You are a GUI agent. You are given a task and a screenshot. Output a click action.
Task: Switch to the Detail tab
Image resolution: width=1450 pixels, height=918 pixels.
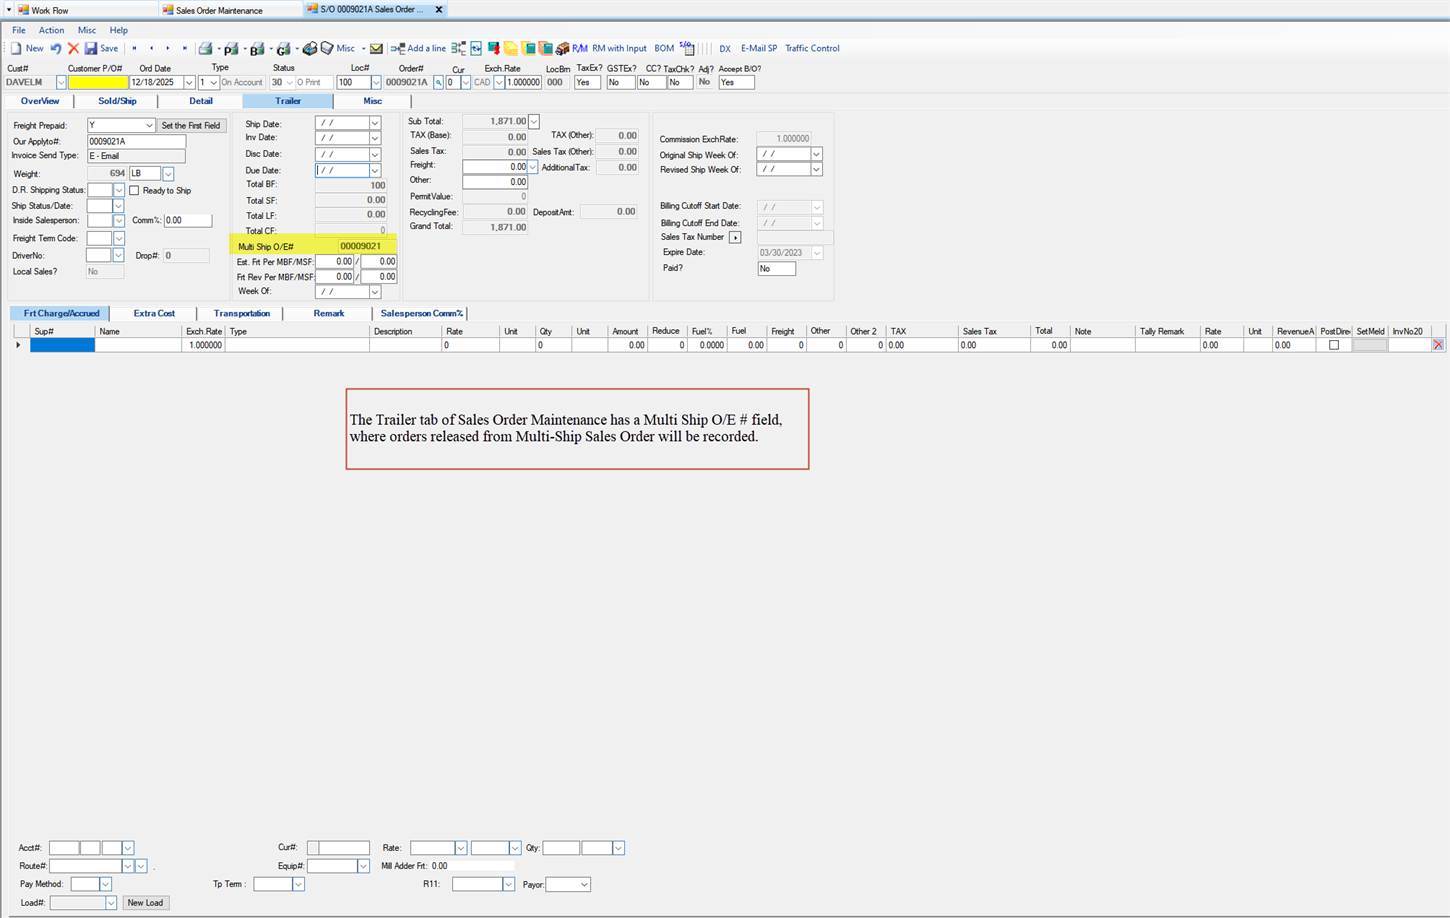(200, 101)
